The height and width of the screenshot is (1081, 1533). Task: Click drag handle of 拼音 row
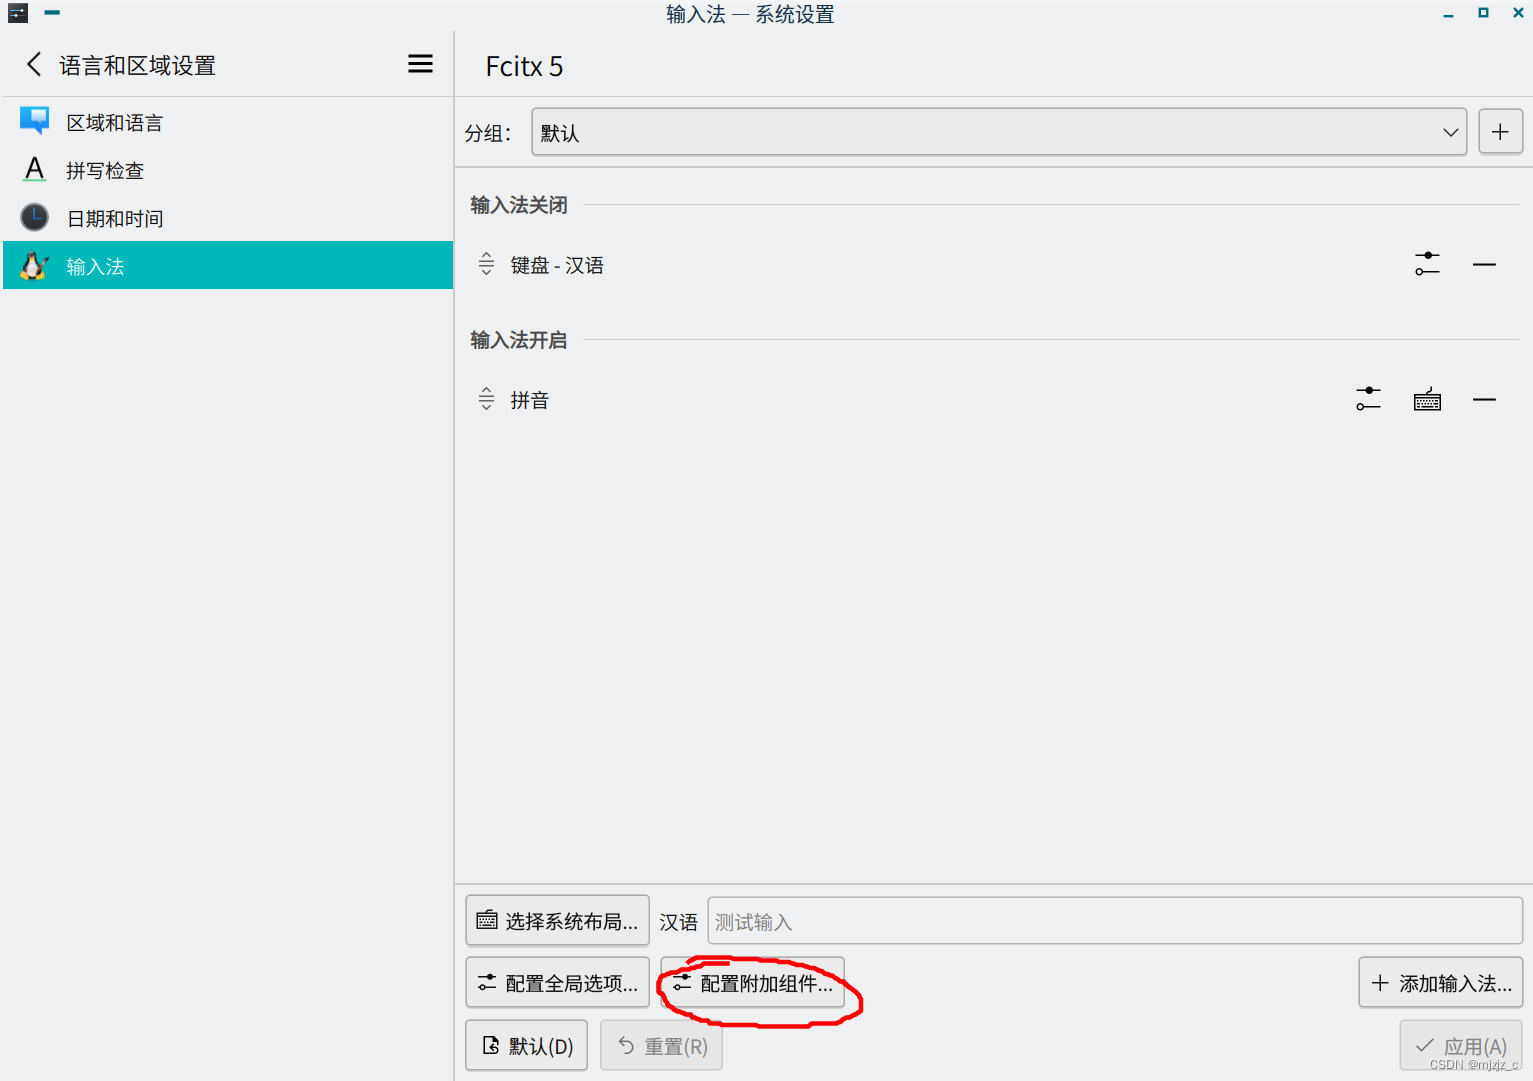click(x=486, y=399)
